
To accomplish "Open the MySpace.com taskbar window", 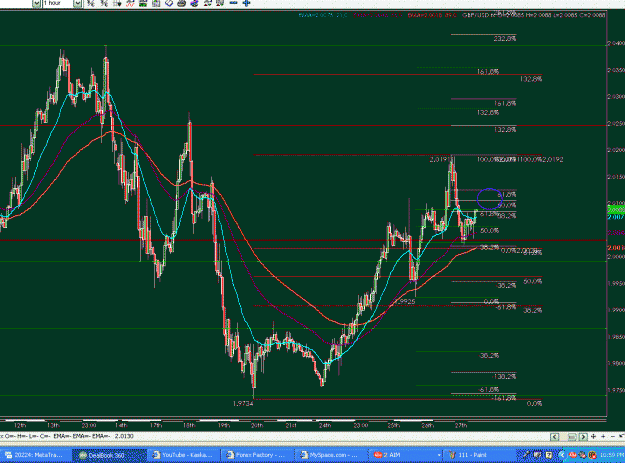I will click(333, 455).
